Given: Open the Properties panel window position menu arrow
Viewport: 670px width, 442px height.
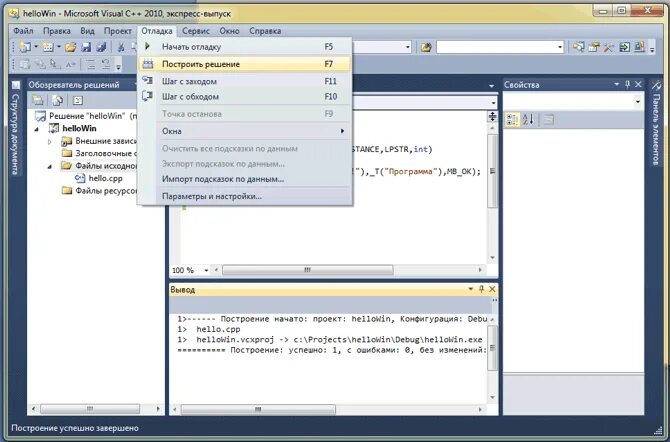Looking at the screenshot, I should [616, 85].
